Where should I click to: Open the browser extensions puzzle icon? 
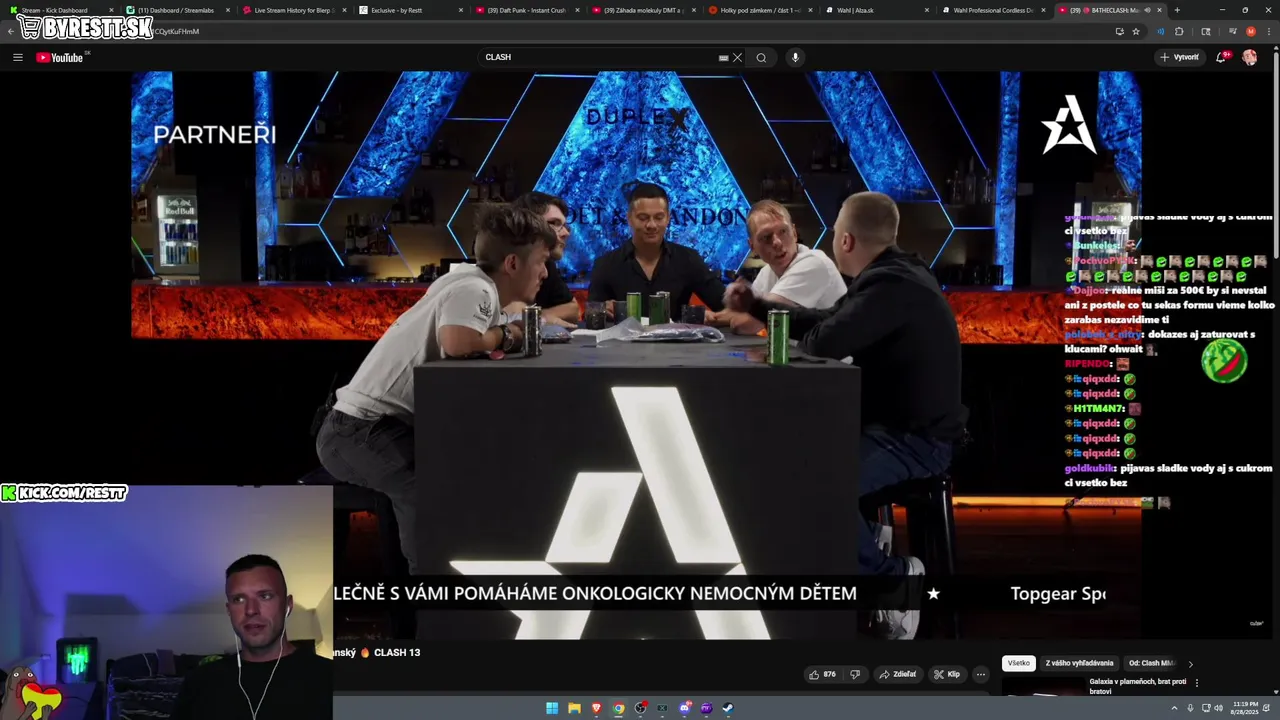pos(1179,31)
